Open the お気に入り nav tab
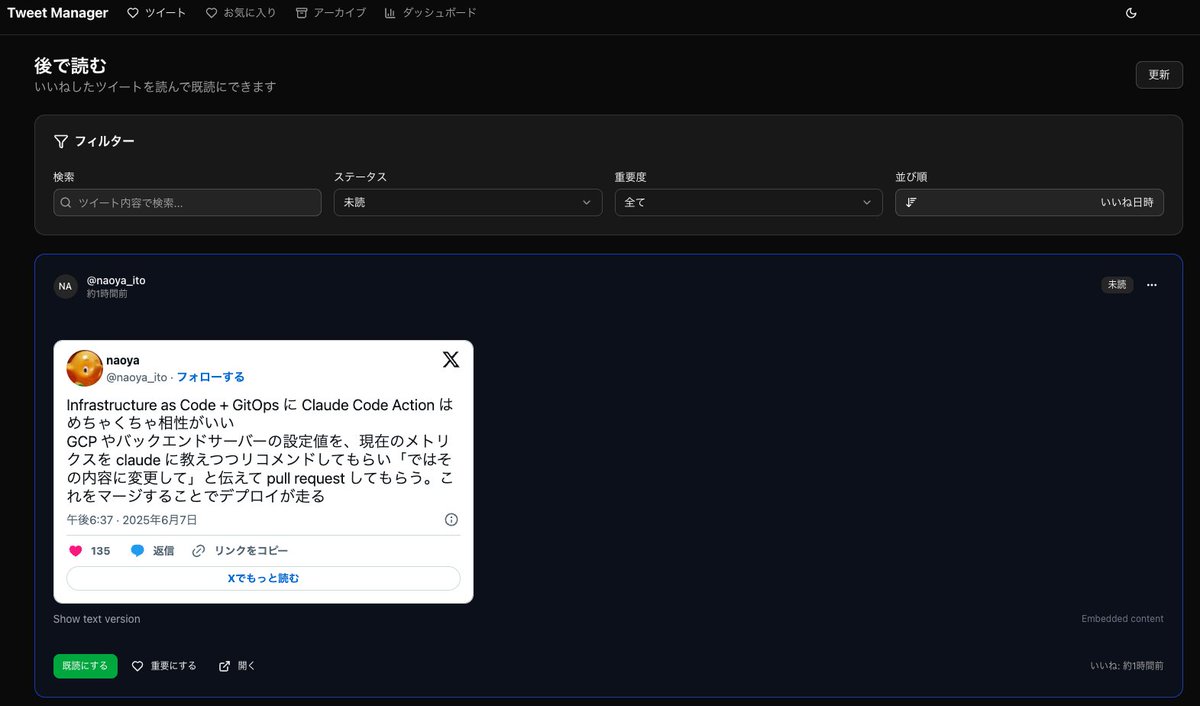Viewport: 1200px width, 706px height. (x=241, y=13)
